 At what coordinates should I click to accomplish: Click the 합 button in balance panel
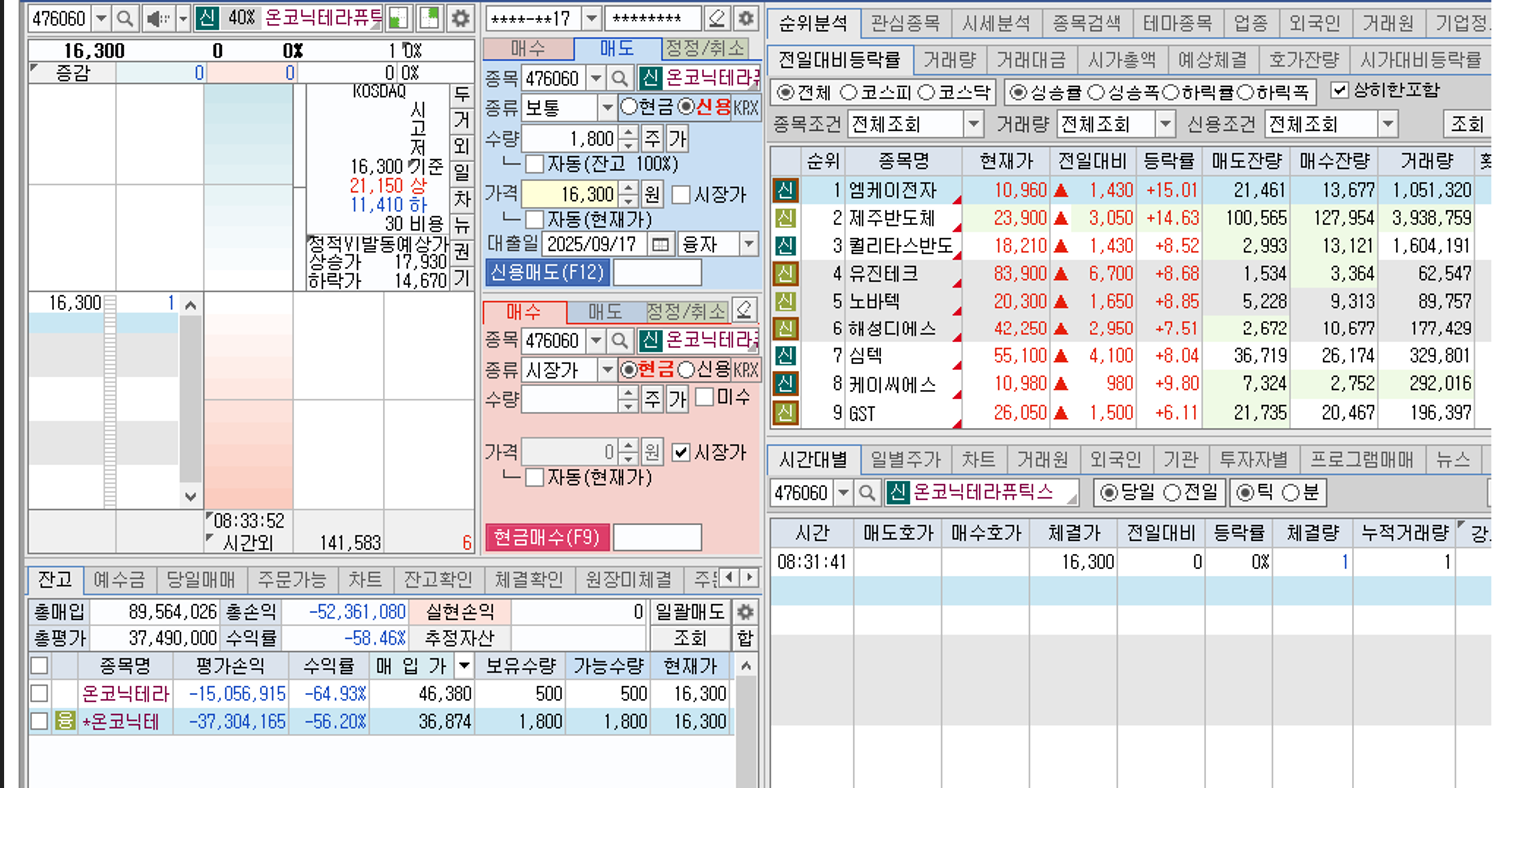(x=745, y=638)
